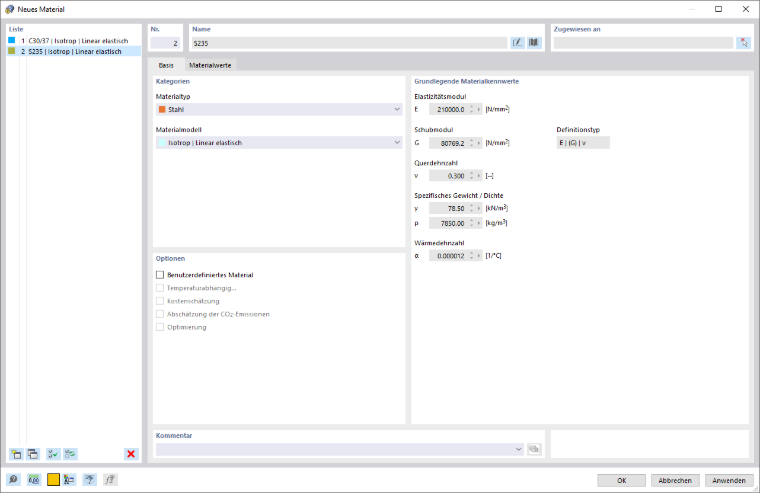Click the Definitionstyp field E | (G) | ν

pos(583,143)
